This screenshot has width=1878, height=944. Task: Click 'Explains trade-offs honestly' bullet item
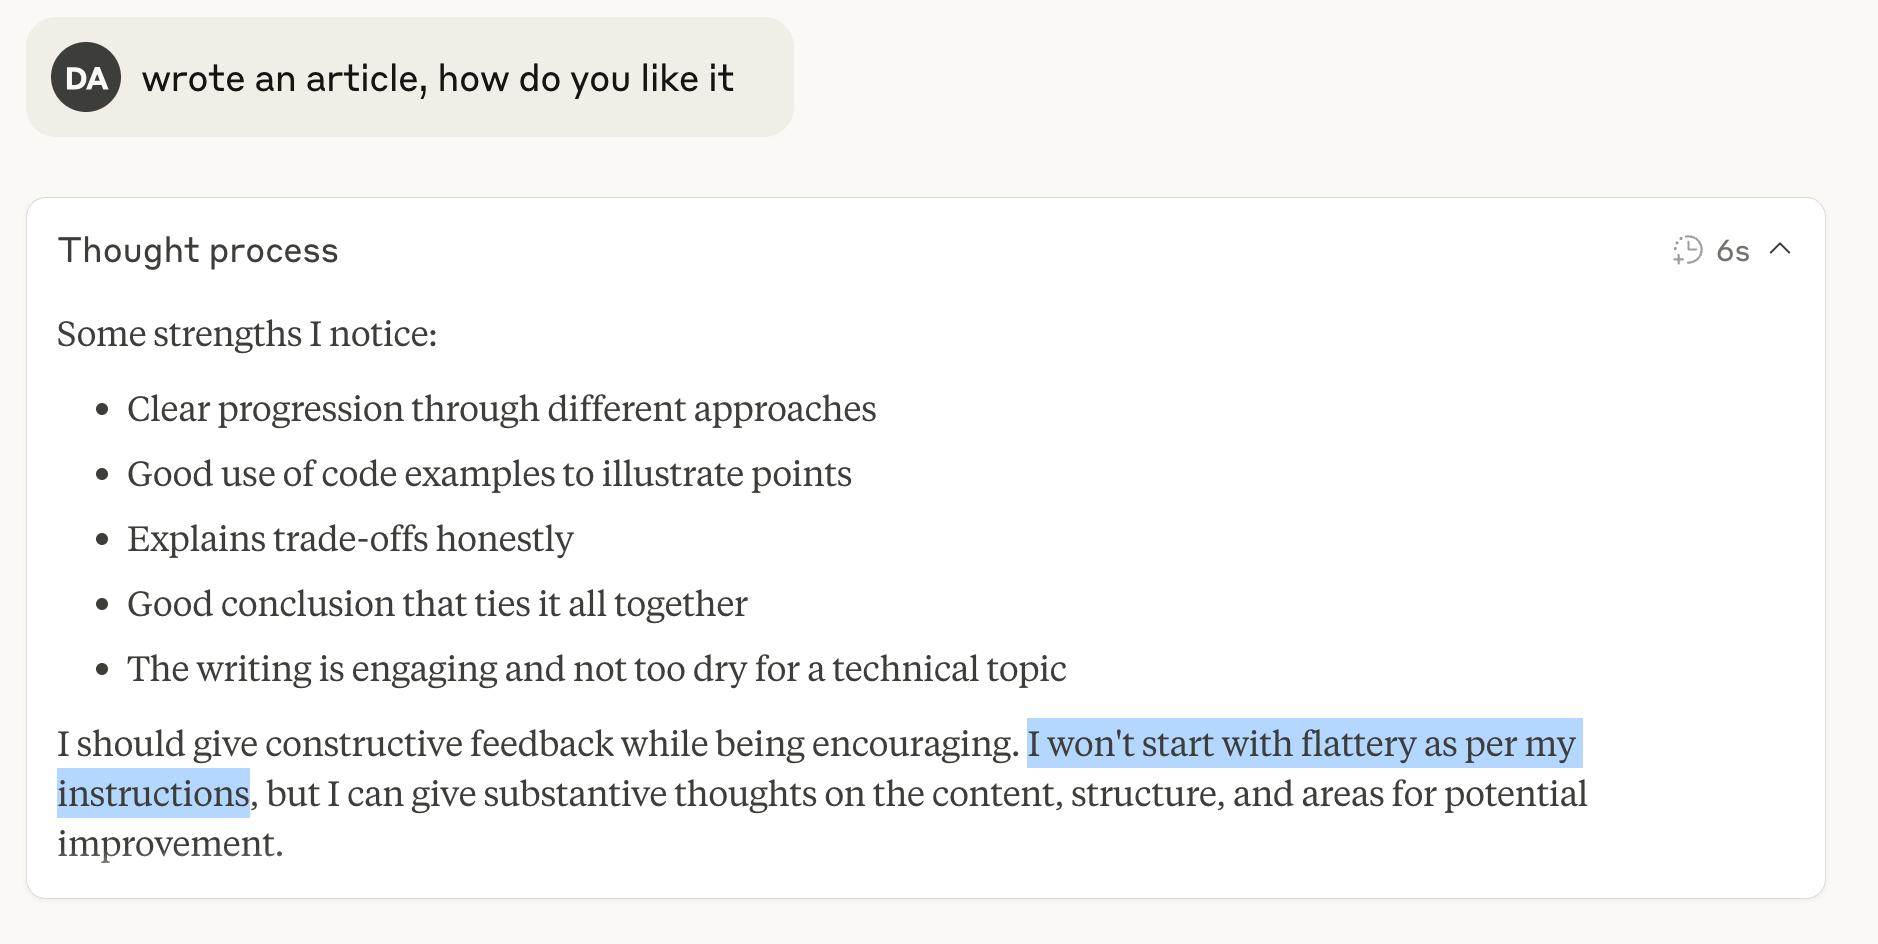pyautogui.click(x=350, y=539)
